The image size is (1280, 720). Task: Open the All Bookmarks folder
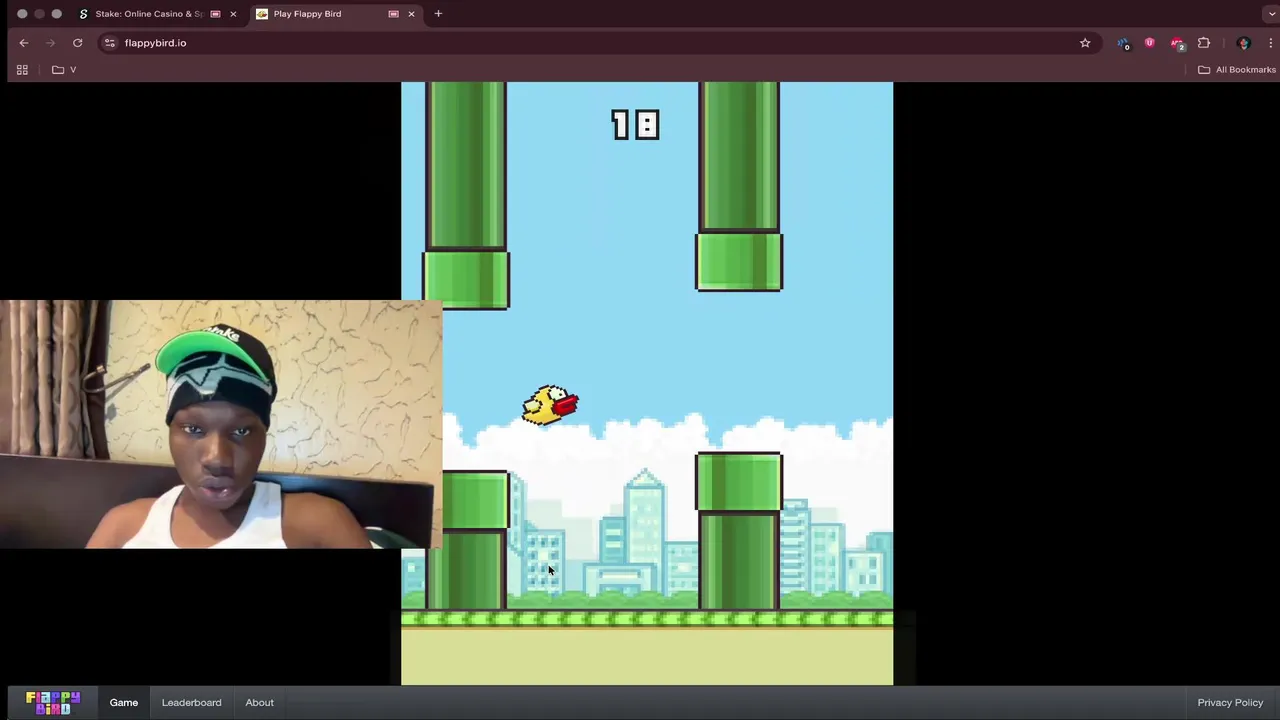[1237, 70]
